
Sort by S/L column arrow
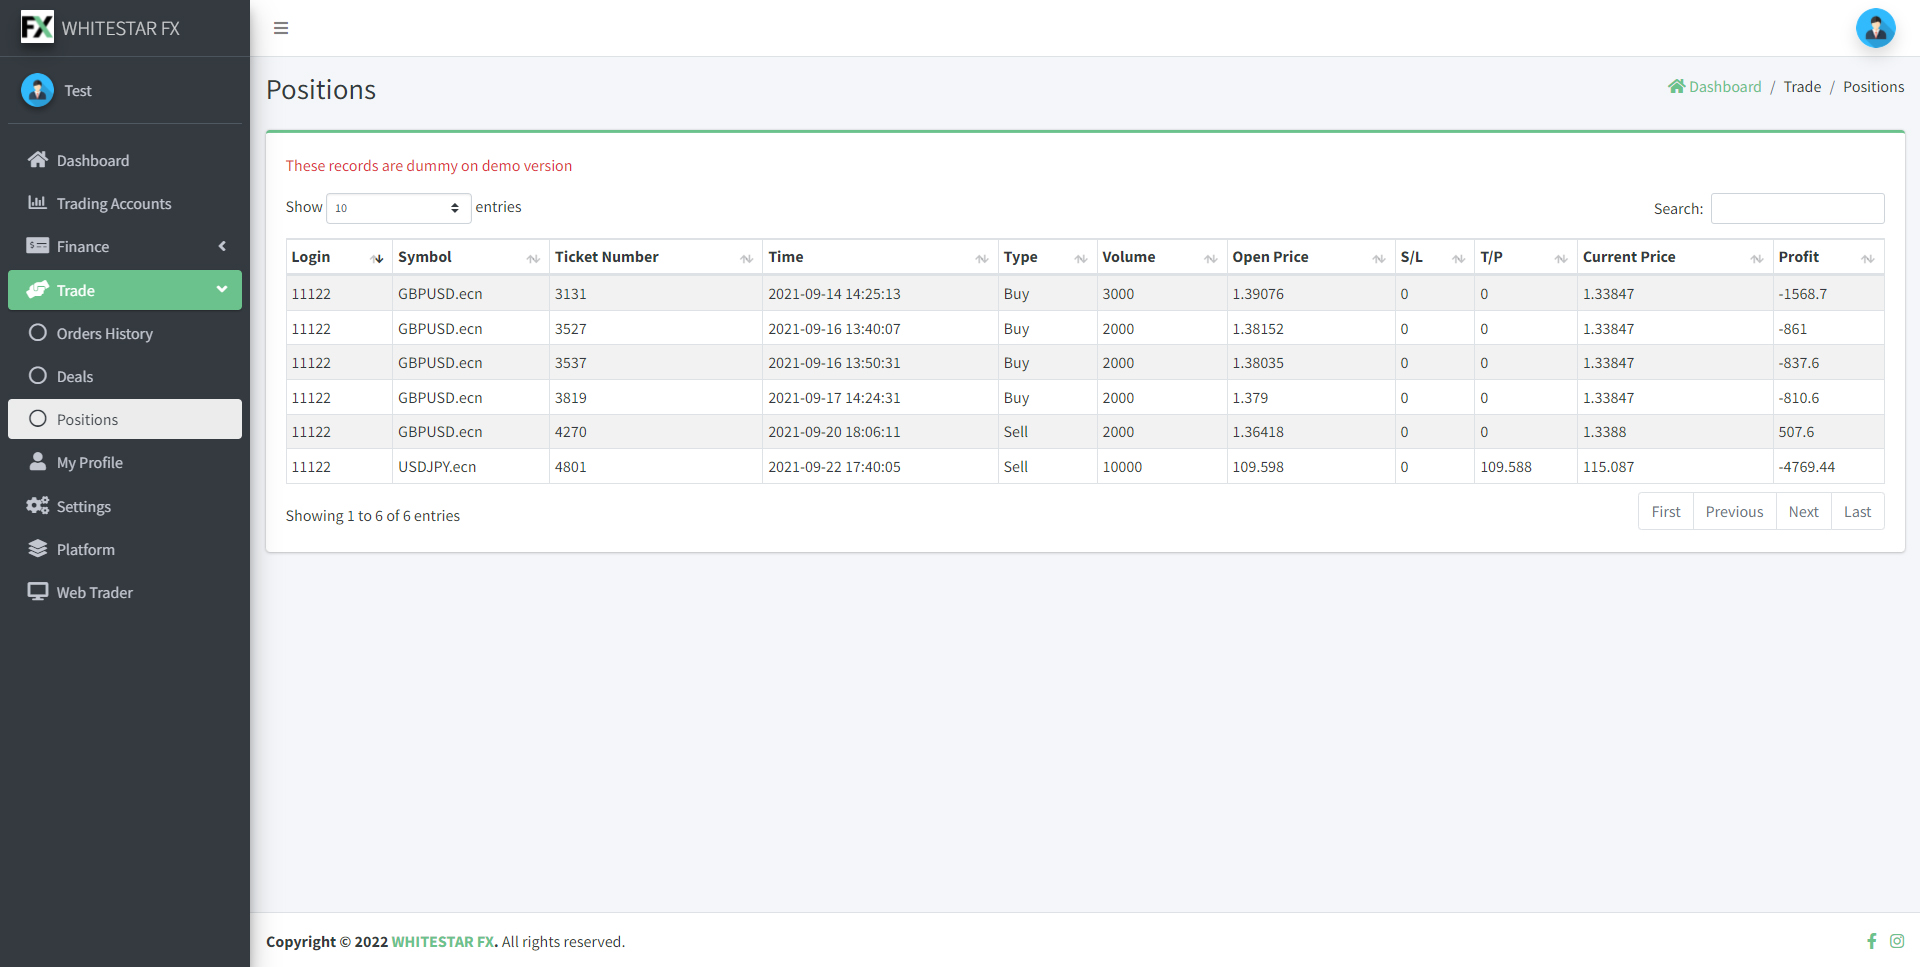[1458, 258]
